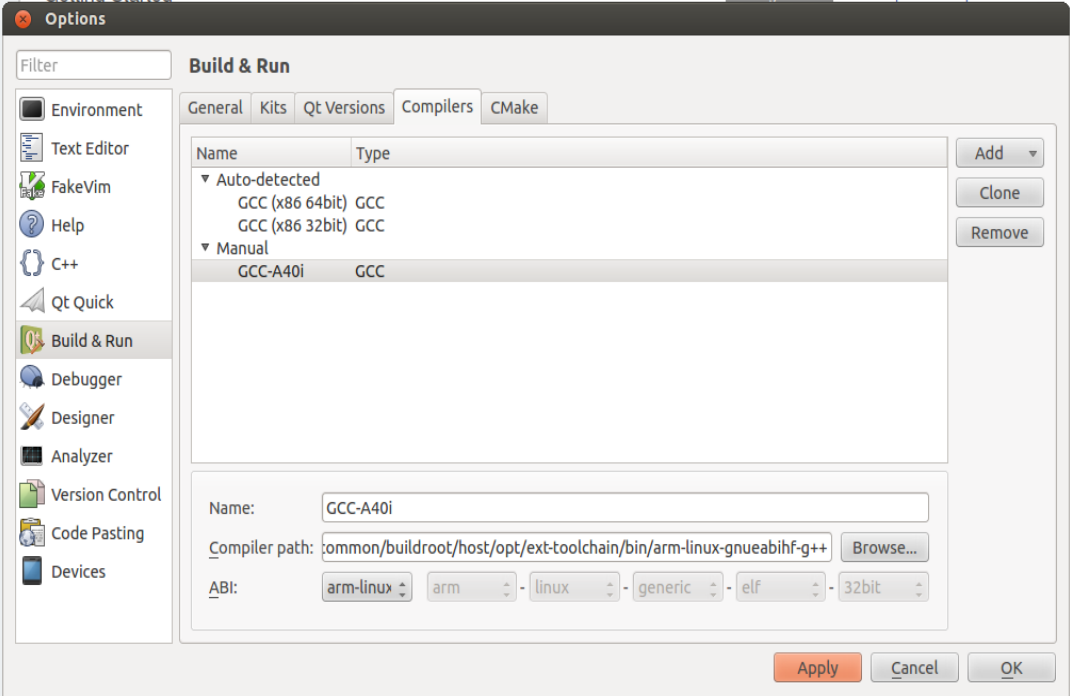Image resolution: width=1070 pixels, height=696 pixels.
Task: Select the GCC (x86 32bit) compiler row
Action: [569, 225]
